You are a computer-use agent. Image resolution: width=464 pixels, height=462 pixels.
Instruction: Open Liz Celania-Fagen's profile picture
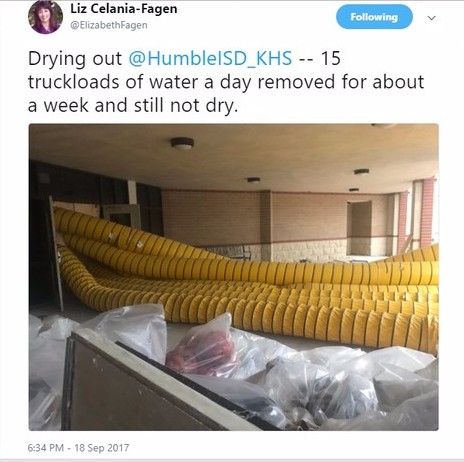pos(45,17)
